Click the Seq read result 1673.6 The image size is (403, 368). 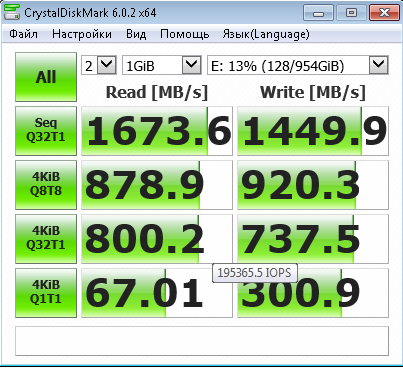157,131
